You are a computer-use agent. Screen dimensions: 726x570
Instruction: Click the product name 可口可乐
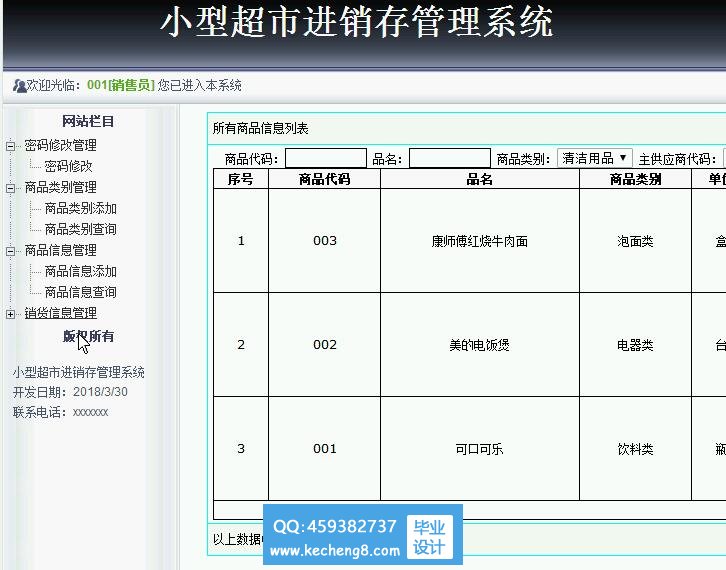[x=480, y=449]
